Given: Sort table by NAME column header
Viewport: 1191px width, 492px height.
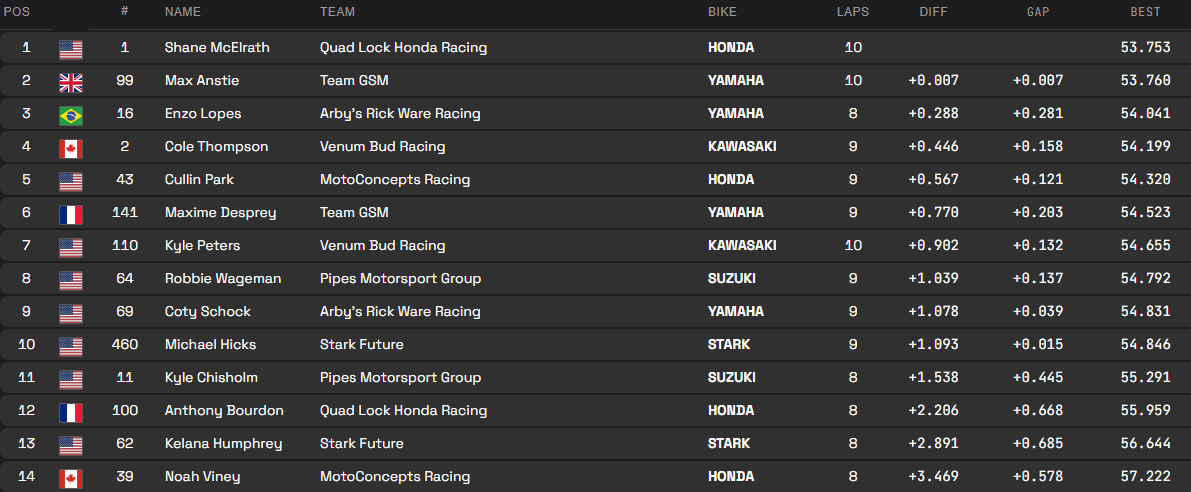Looking at the screenshot, I should [x=183, y=12].
